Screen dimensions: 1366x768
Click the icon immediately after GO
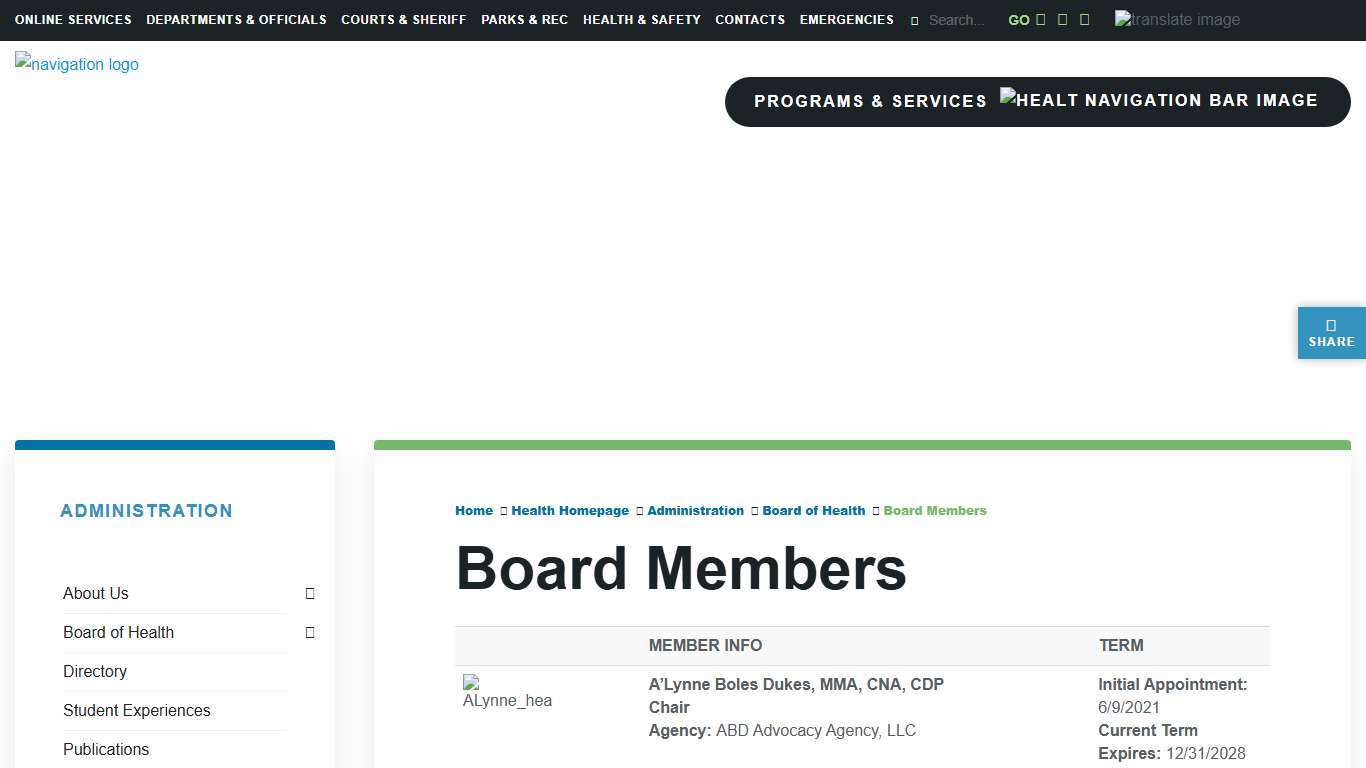point(1041,20)
